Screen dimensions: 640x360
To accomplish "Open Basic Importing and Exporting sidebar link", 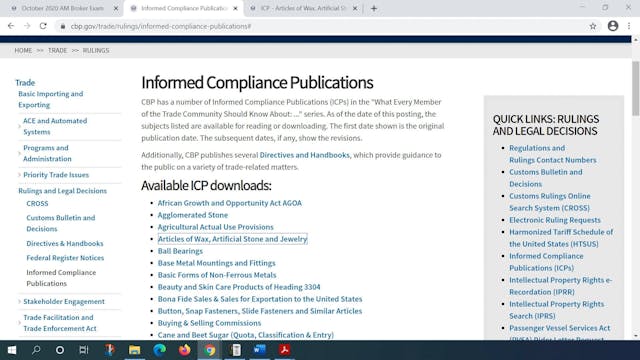I will [51, 99].
